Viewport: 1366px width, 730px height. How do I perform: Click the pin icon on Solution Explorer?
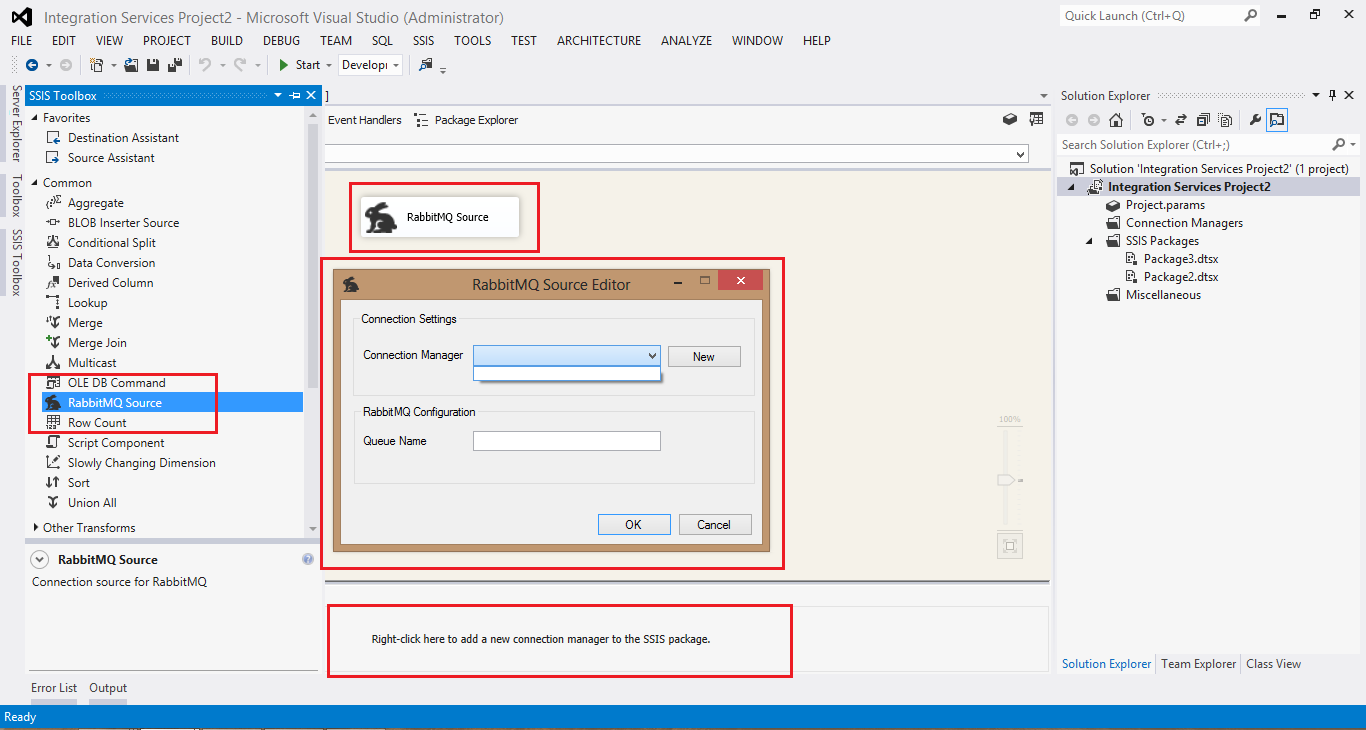pyautogui.click(x=1332, y=96)
